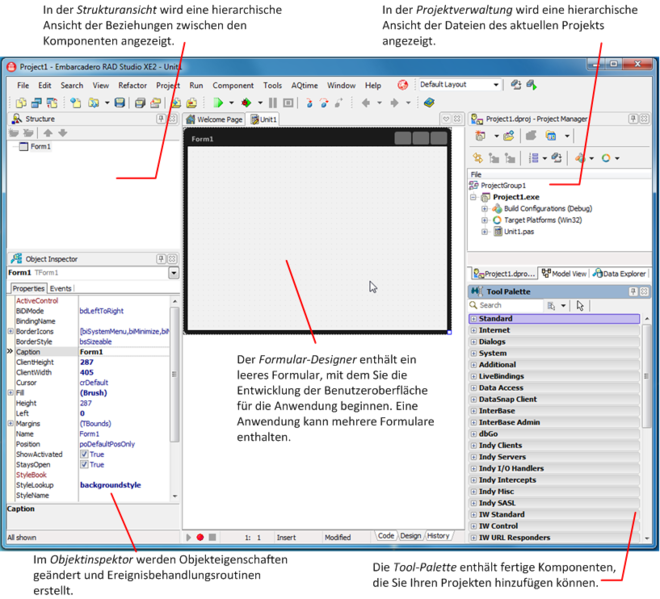Click the Save Desktop layout icon
This screenshot has width=660, height=599.
click(x=516, y=85)
